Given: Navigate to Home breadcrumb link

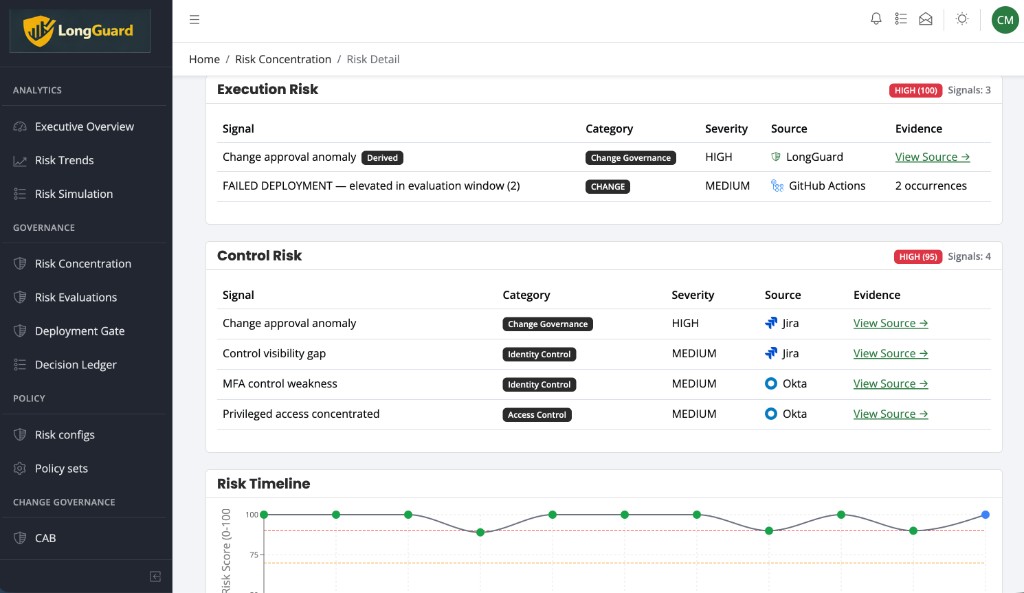Looking at the screenshot, I should [204, 60].
